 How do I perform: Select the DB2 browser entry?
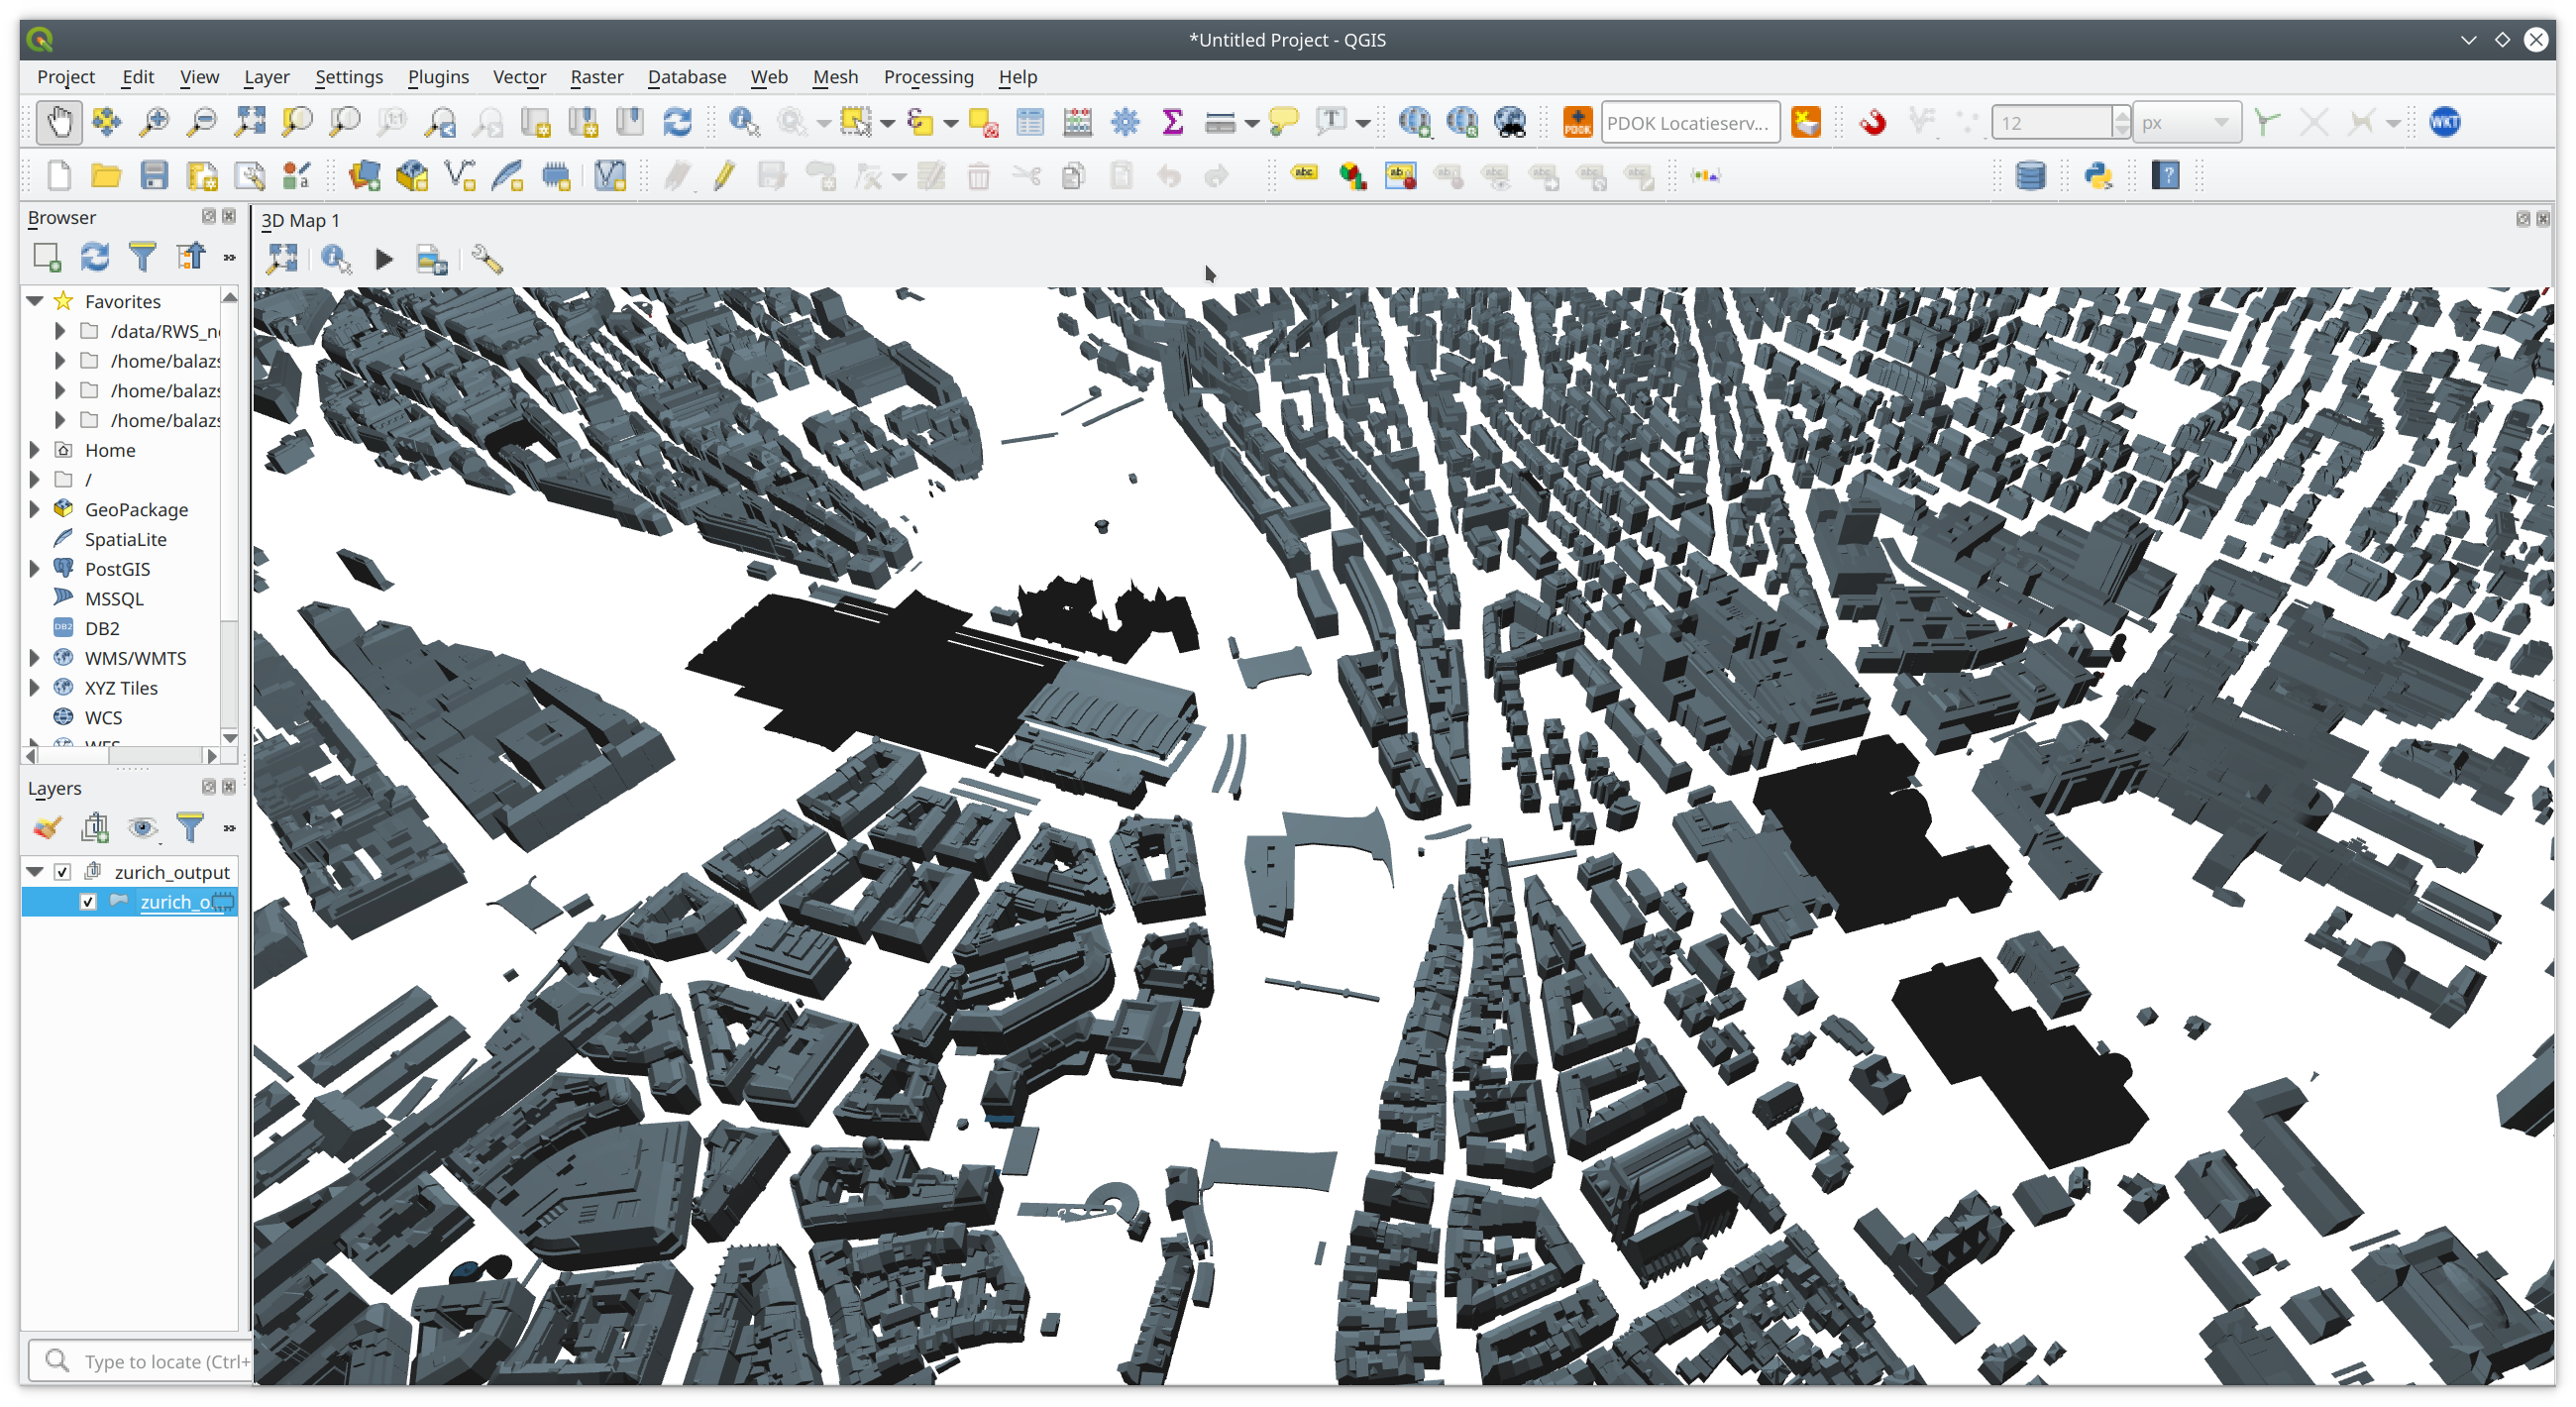click(x=102, y=628)
